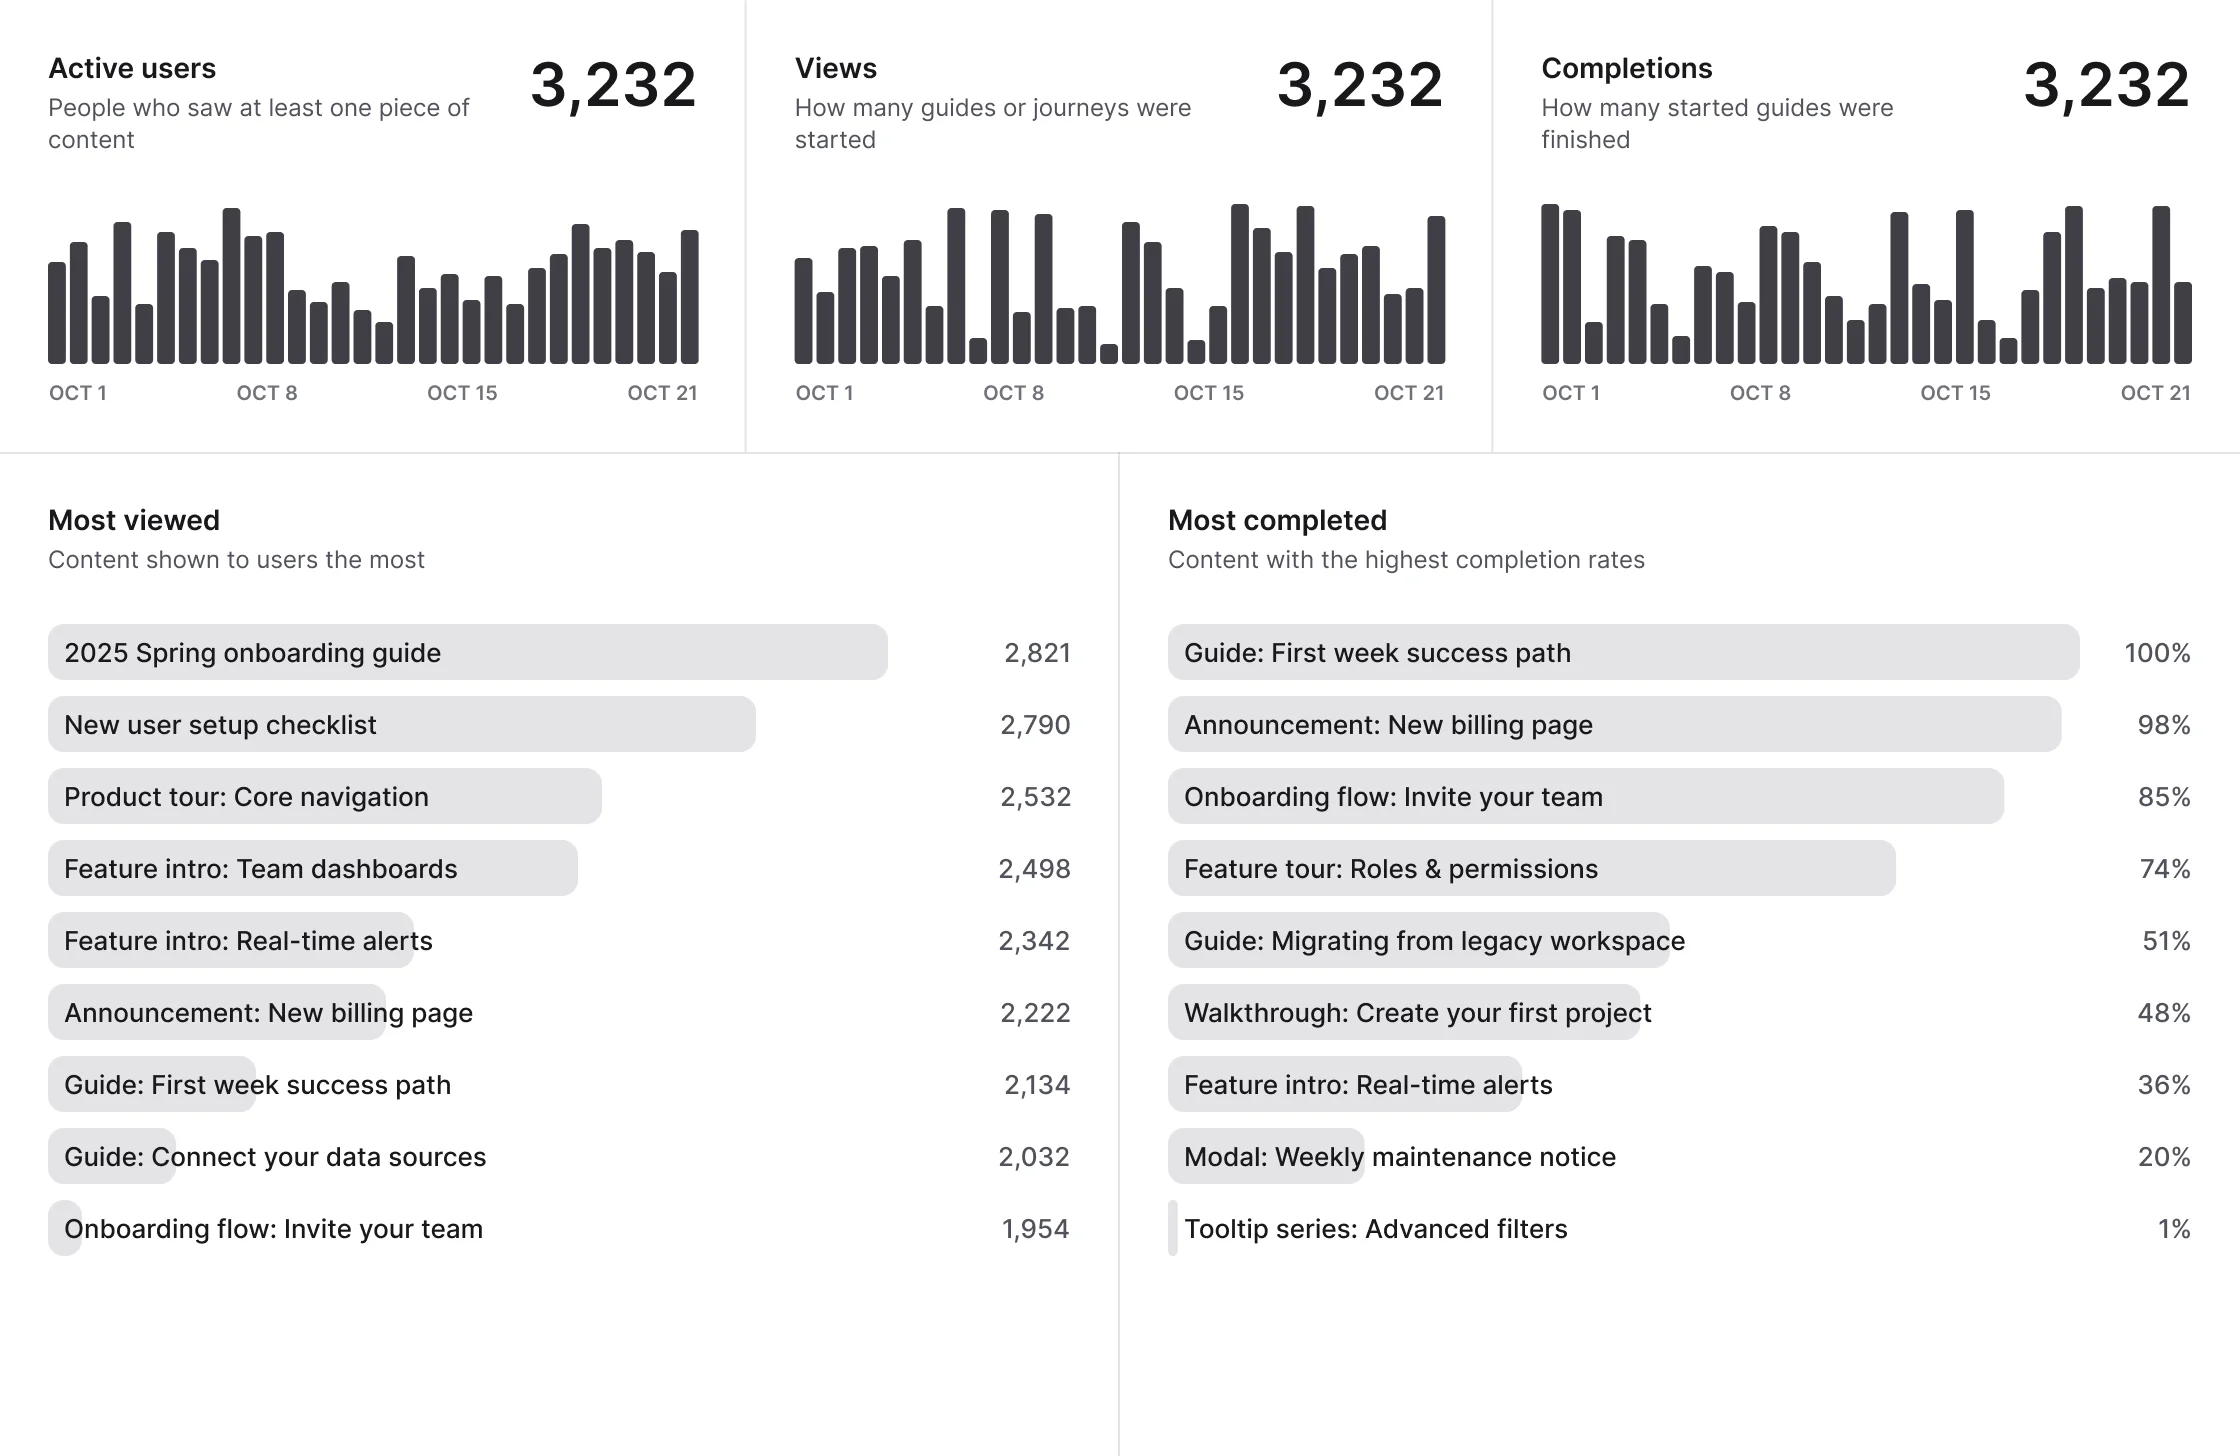
Task: Open Tooltip series: Advanced filters entry
Action: [1375, 1229]
